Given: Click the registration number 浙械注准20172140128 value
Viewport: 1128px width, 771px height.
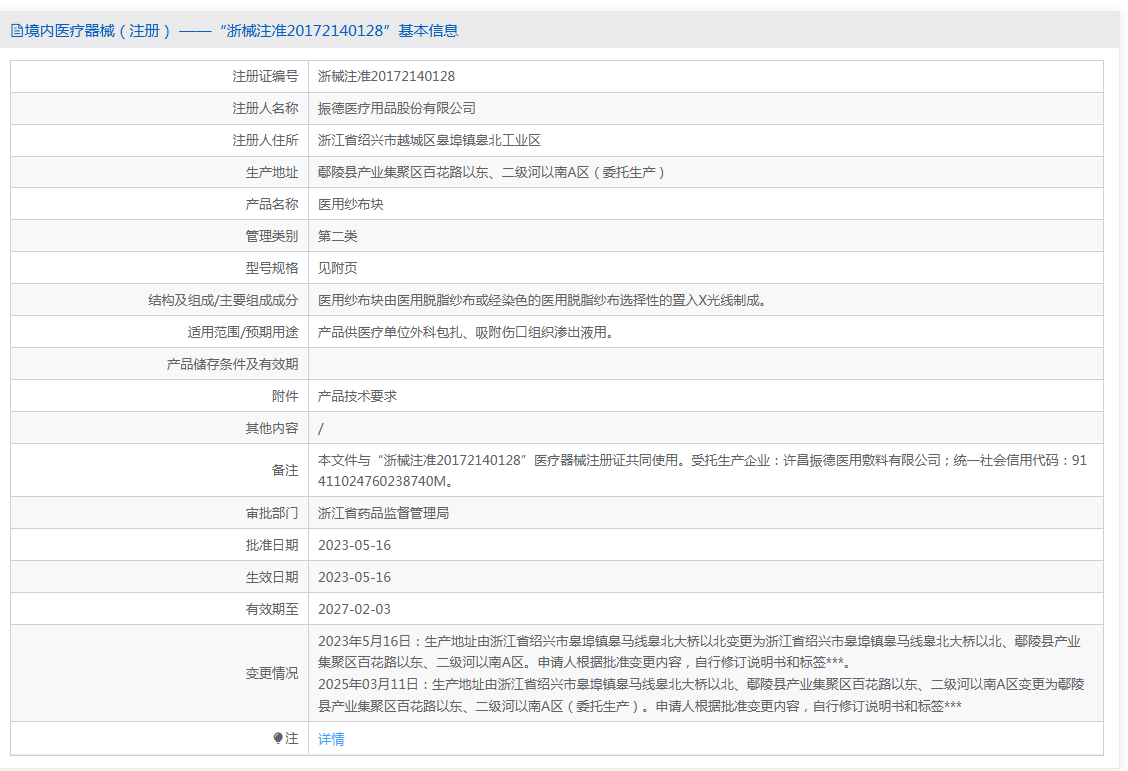Looking at the screenshot, I should click(386, 76).
